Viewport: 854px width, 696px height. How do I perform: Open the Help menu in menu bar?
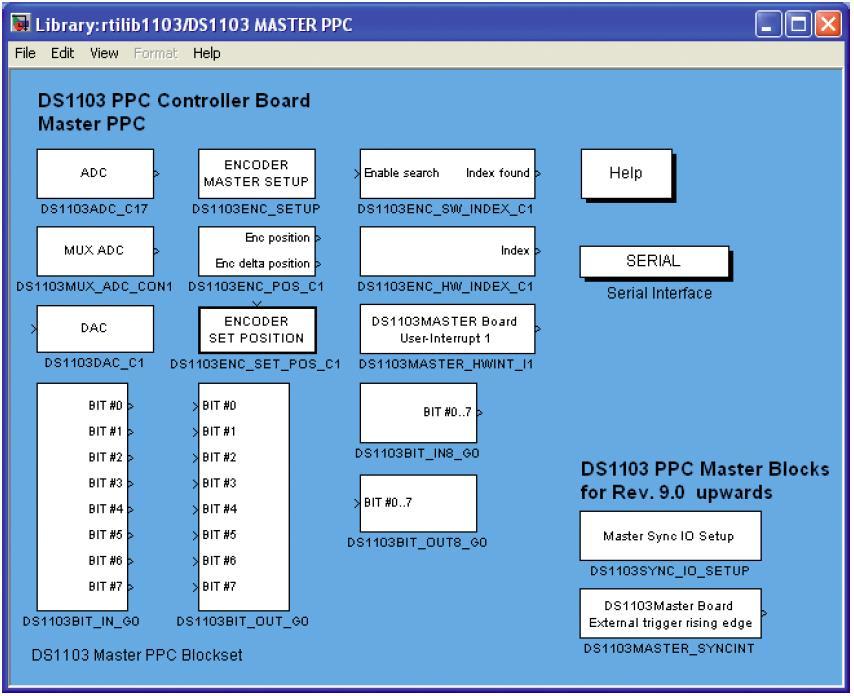coord(206,53)
